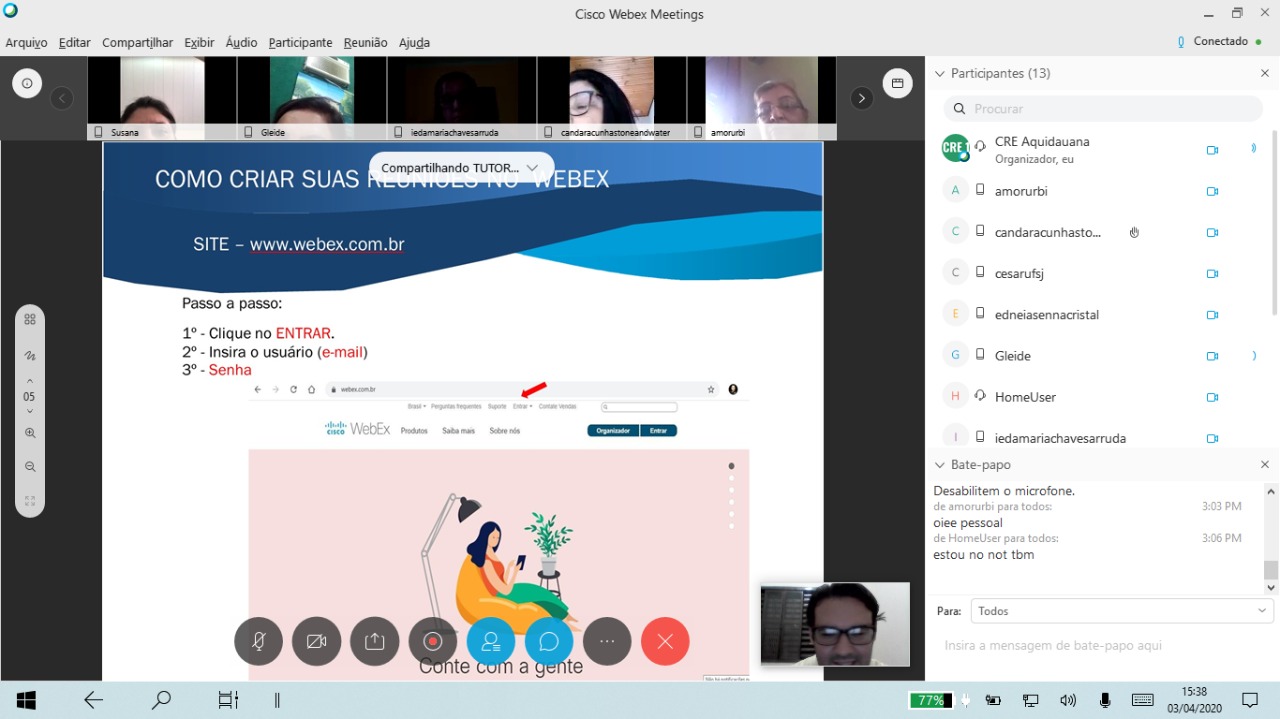Open the share content button
Image resolution: width=1280 pixels, height=719 pixels.
[375, 642]
